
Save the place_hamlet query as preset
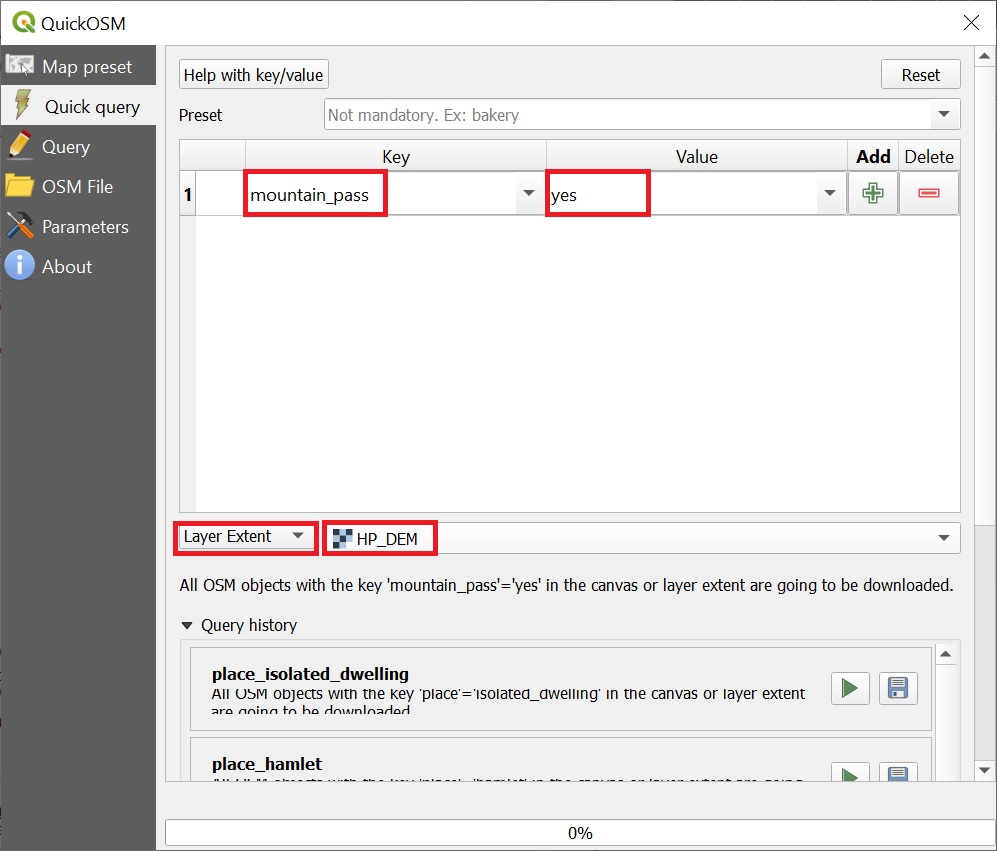tap(898, 773)
